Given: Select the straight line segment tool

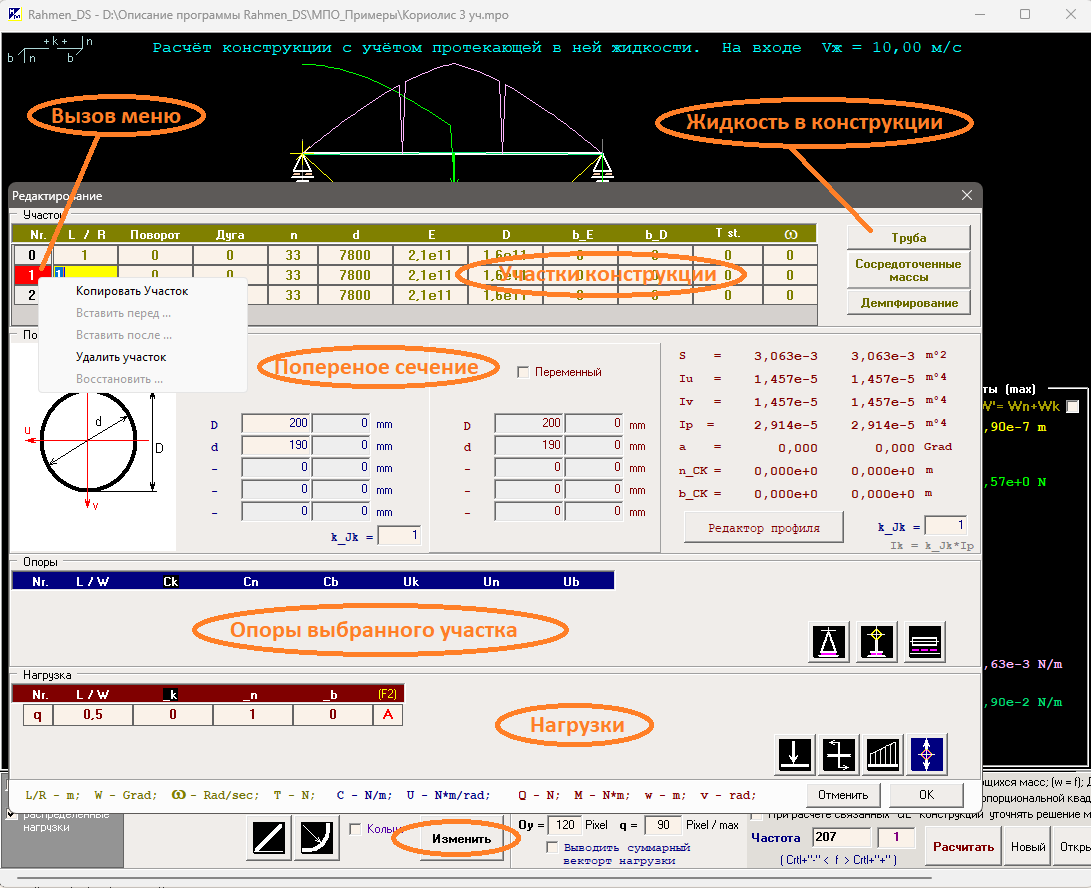Looking at the screenshot, I should click(267, 838).
